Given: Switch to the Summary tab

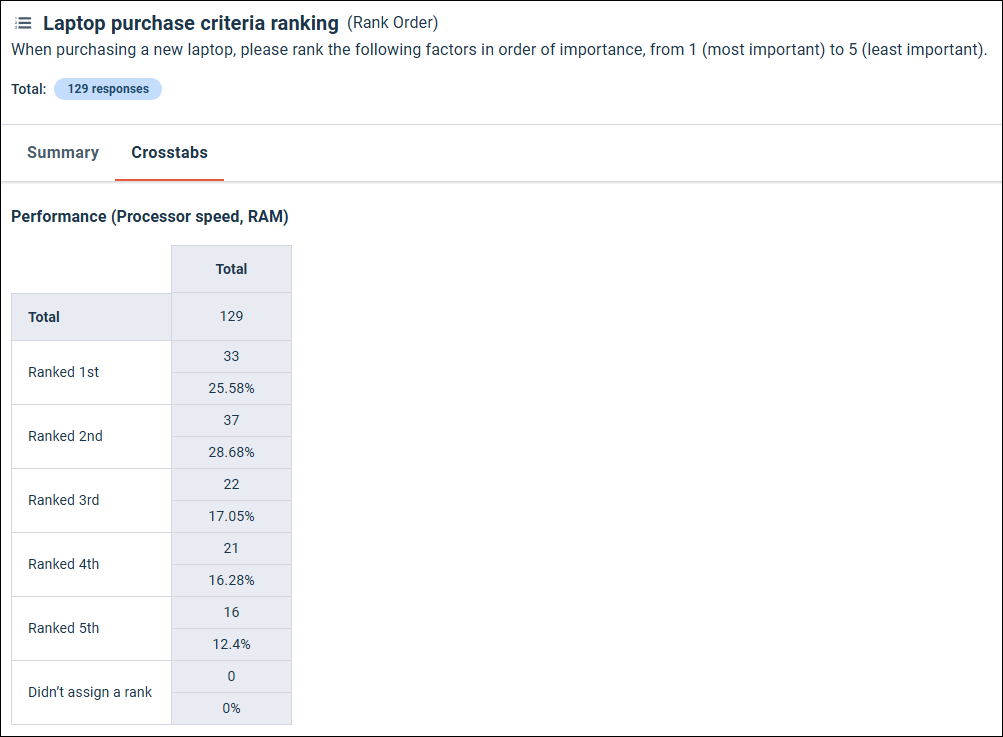Looking at the screenshot, I should point(63,153).
